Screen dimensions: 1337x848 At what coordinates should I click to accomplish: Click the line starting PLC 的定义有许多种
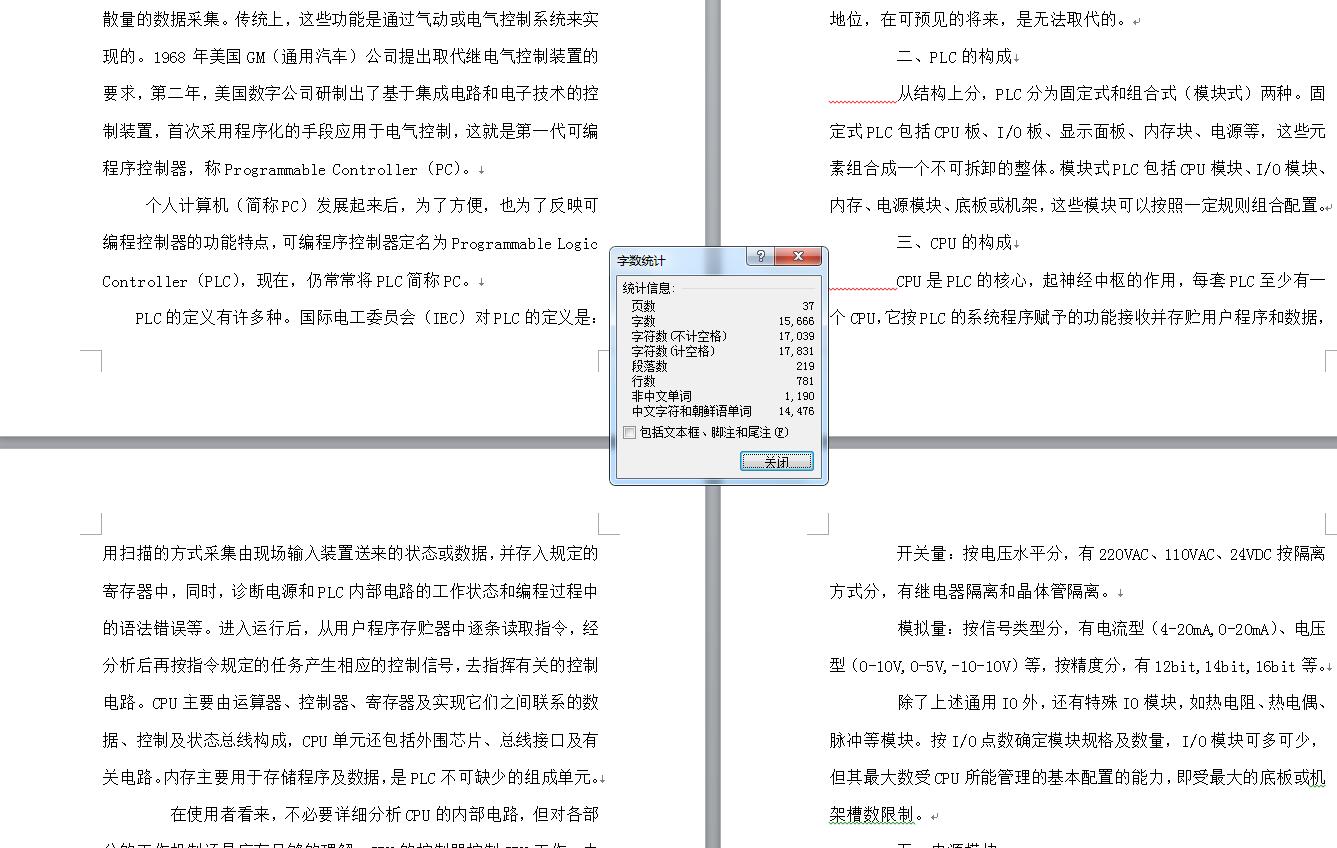click(367, 318)
